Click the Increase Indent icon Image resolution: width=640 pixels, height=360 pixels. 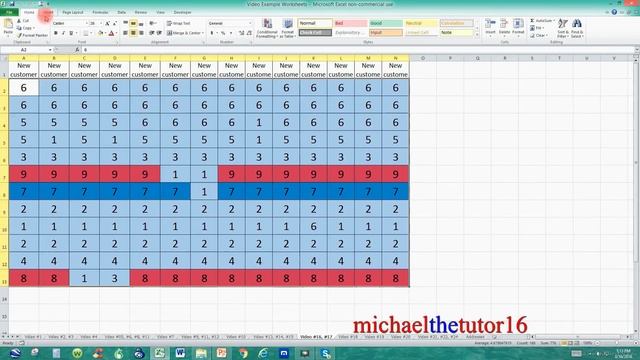point(159,33)
